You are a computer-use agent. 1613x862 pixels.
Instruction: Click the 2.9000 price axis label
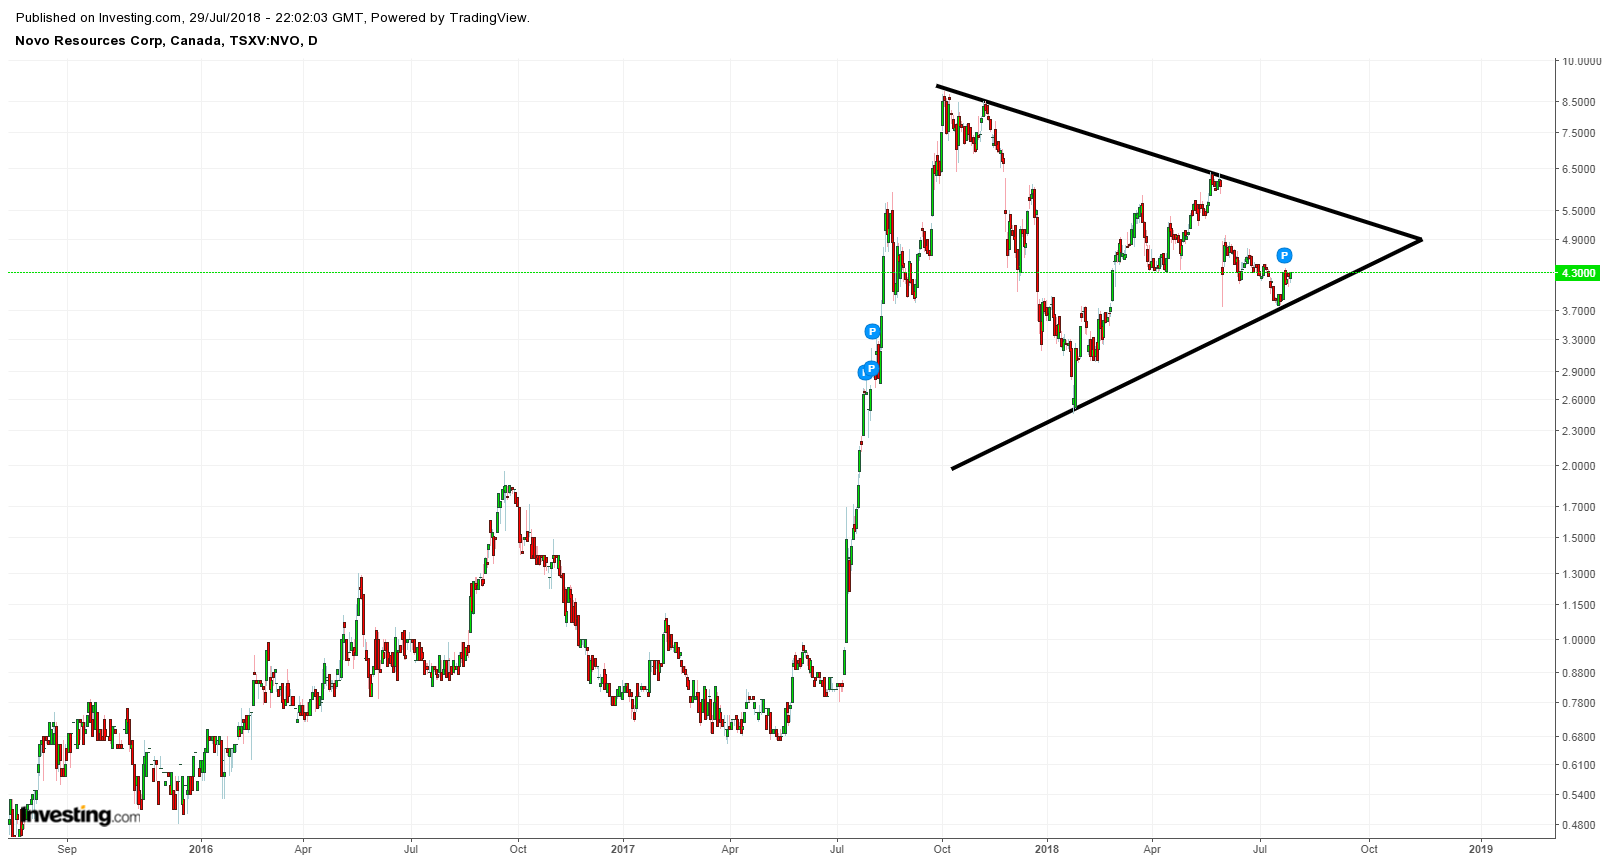coord(1578,372)
